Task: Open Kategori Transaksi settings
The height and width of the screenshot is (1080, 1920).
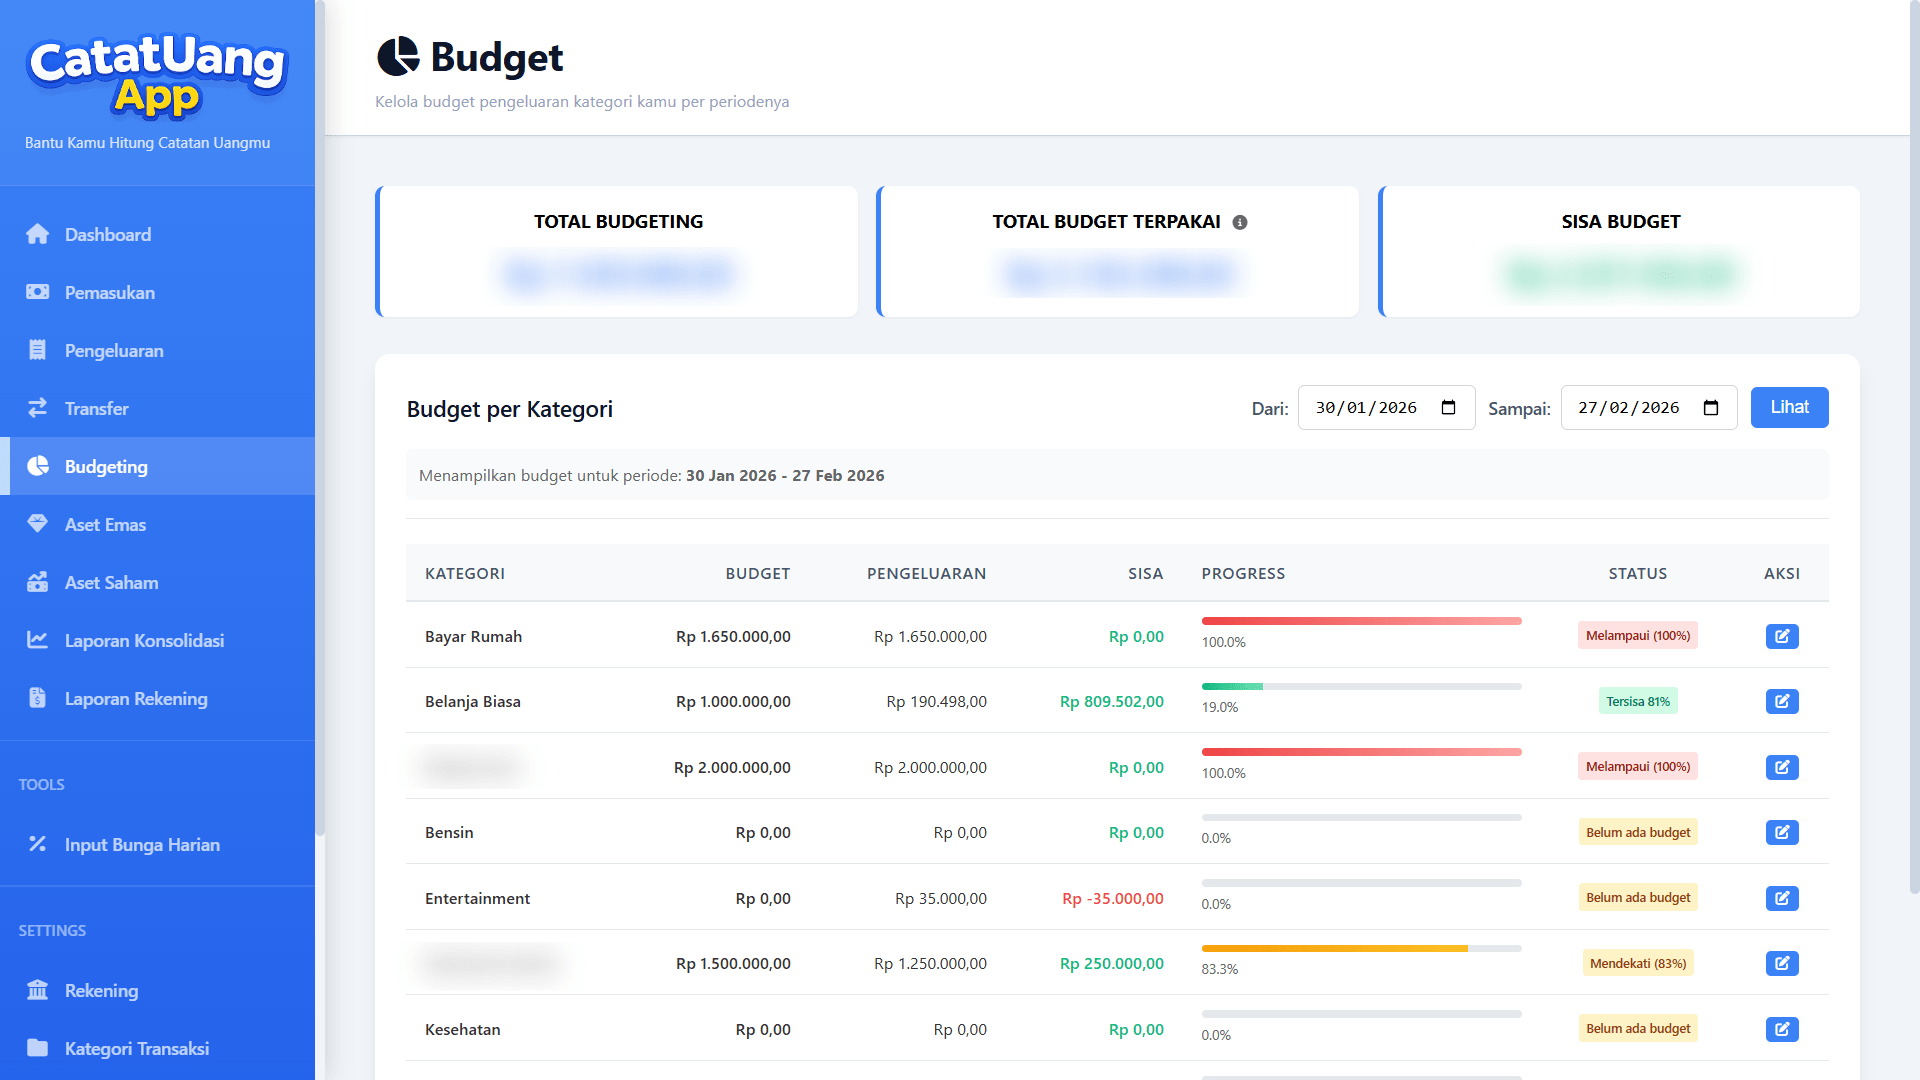Action: [x=137, y=1049]
